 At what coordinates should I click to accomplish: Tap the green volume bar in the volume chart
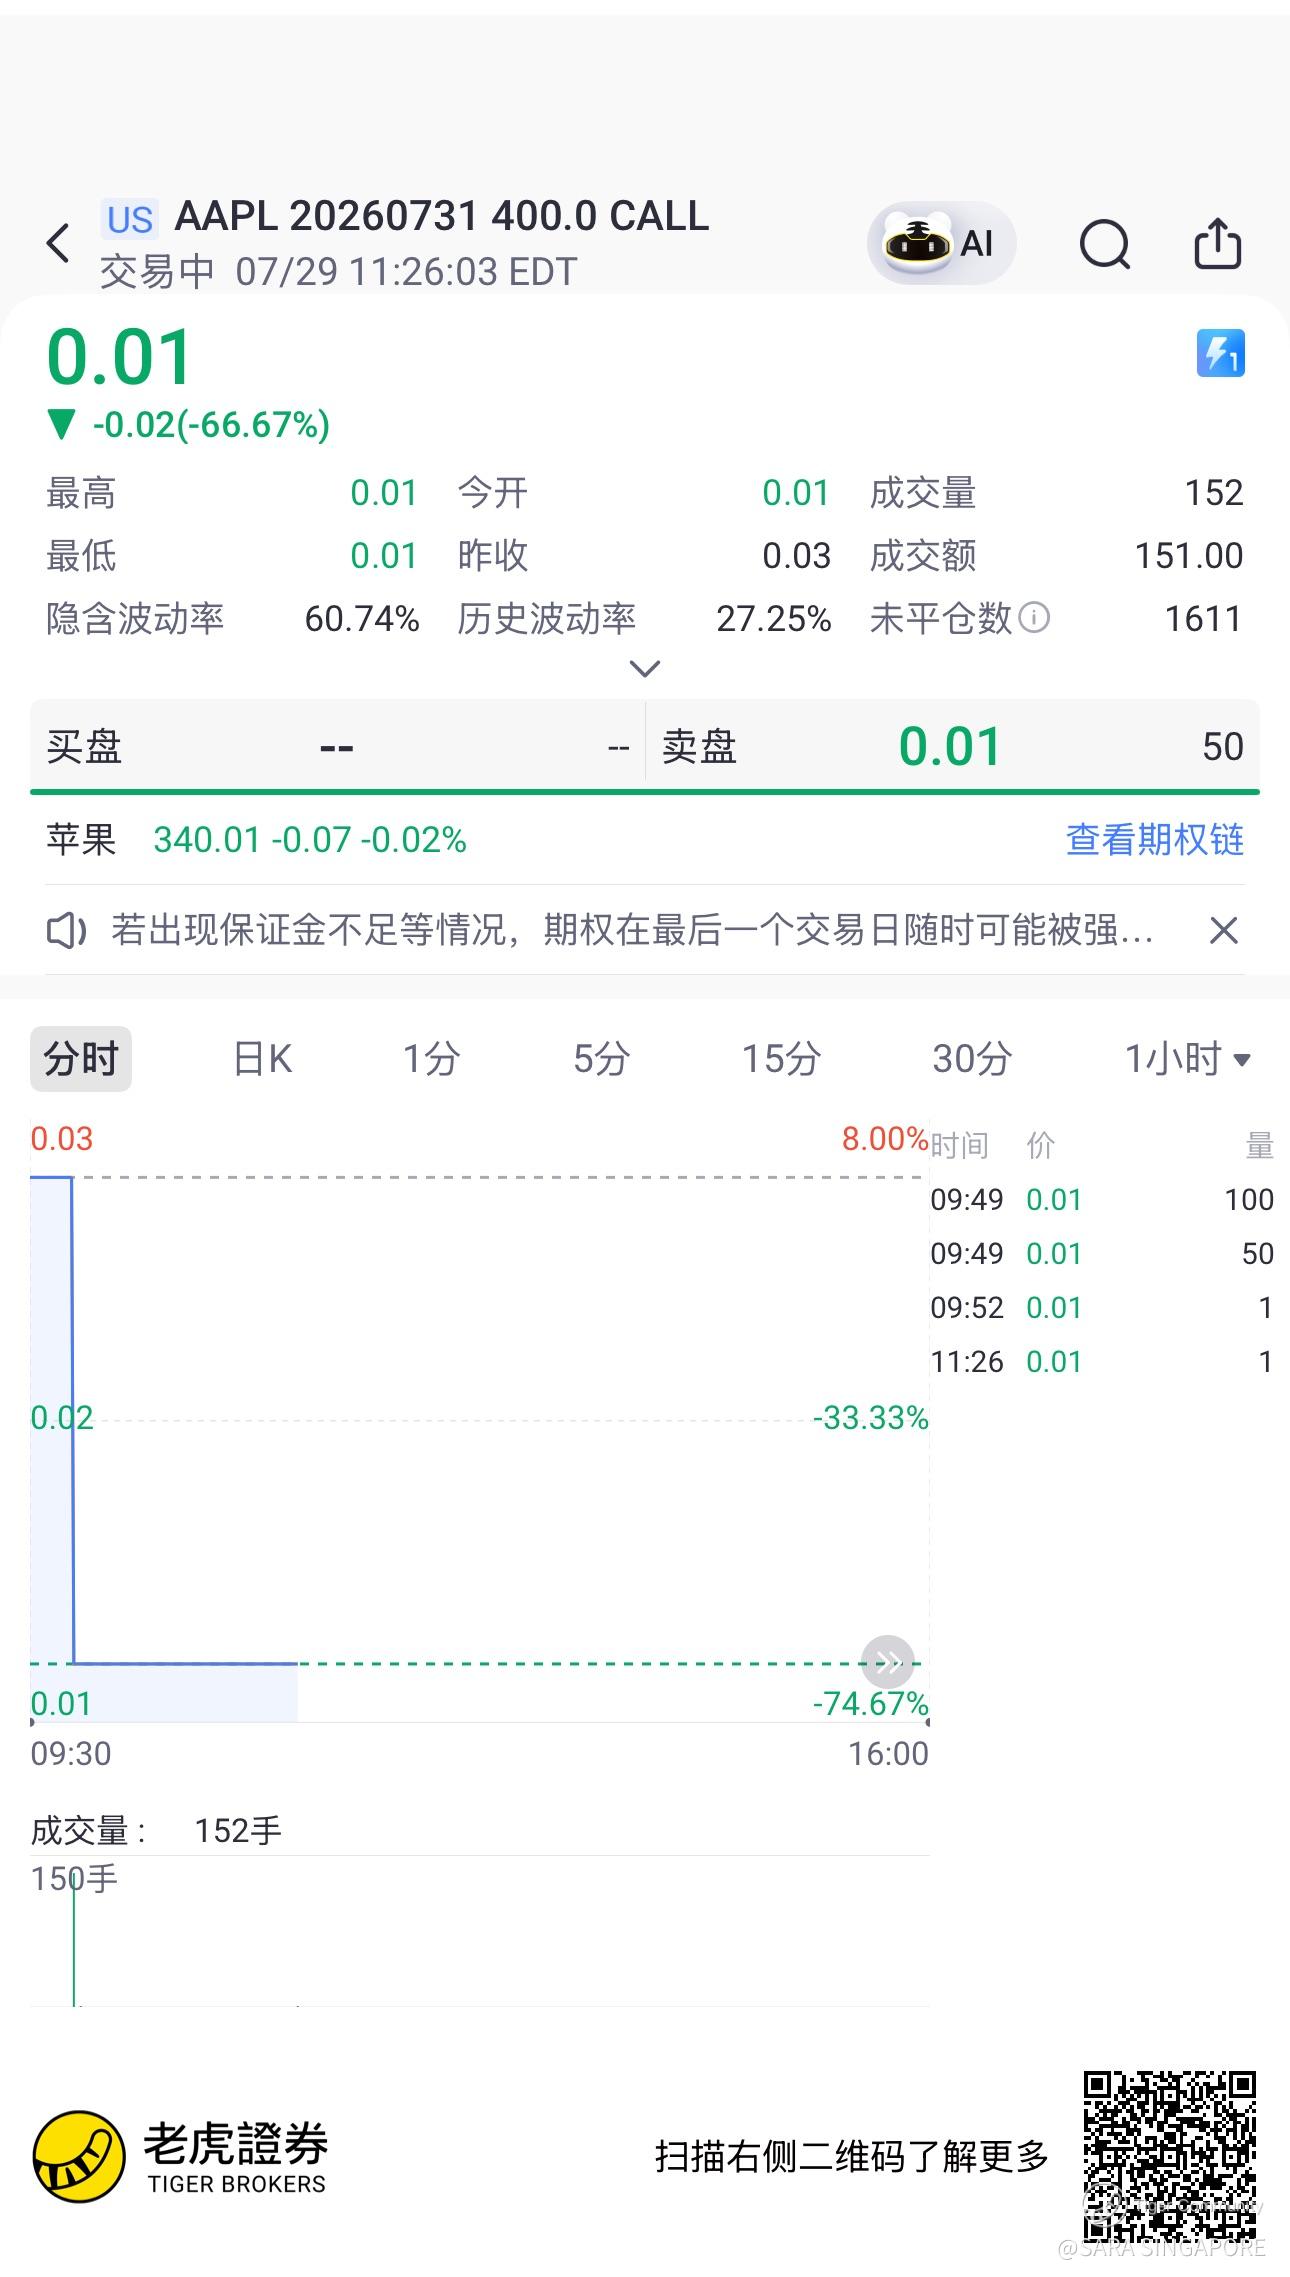click(x=74, y=1942)
